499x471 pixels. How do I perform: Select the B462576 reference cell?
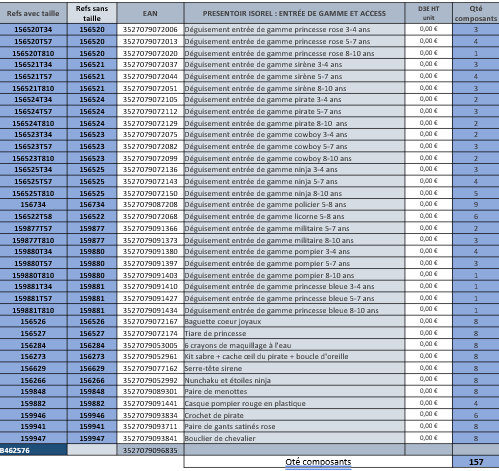tap(33, 450)
